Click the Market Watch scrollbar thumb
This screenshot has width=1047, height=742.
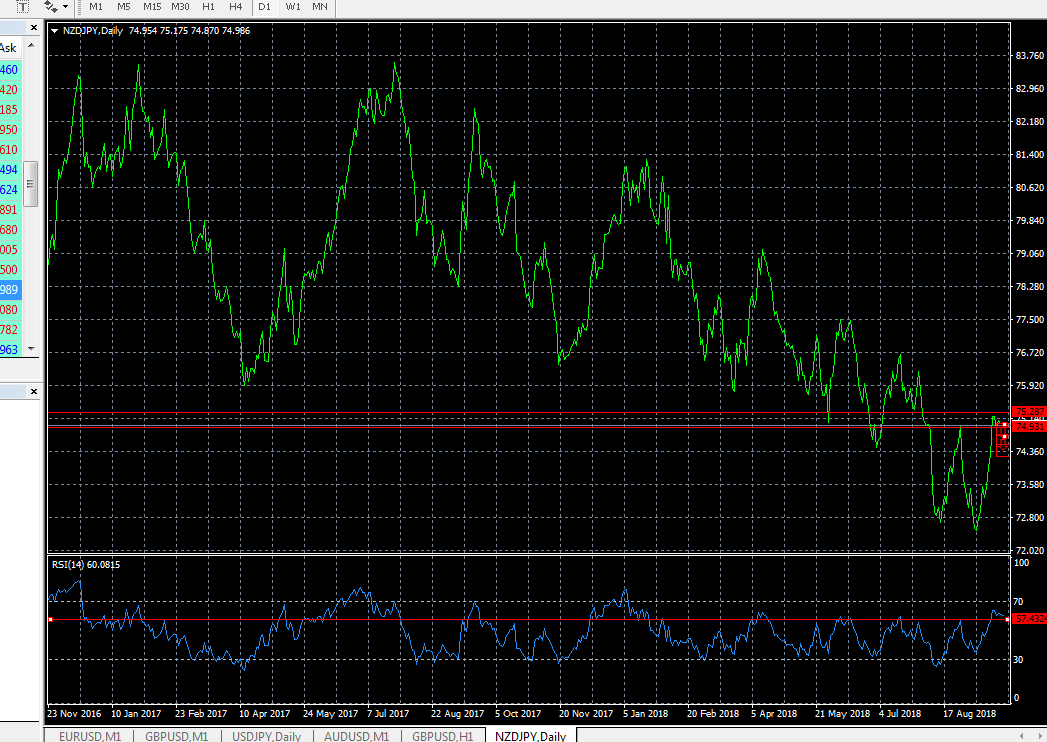(x=31, y=184)
